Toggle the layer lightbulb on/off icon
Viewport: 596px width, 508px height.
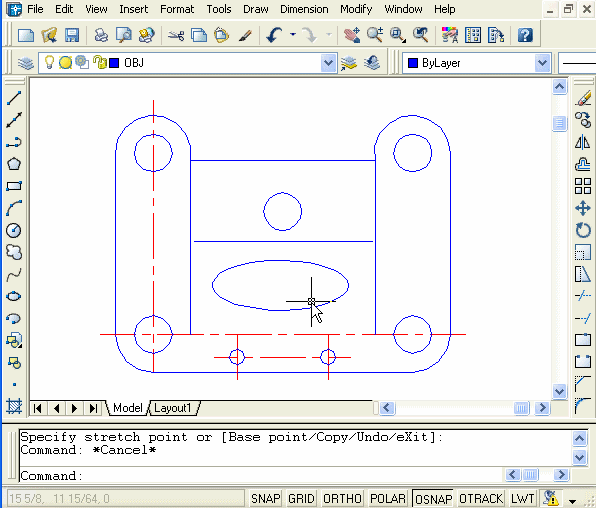click(x=49, y=62)
